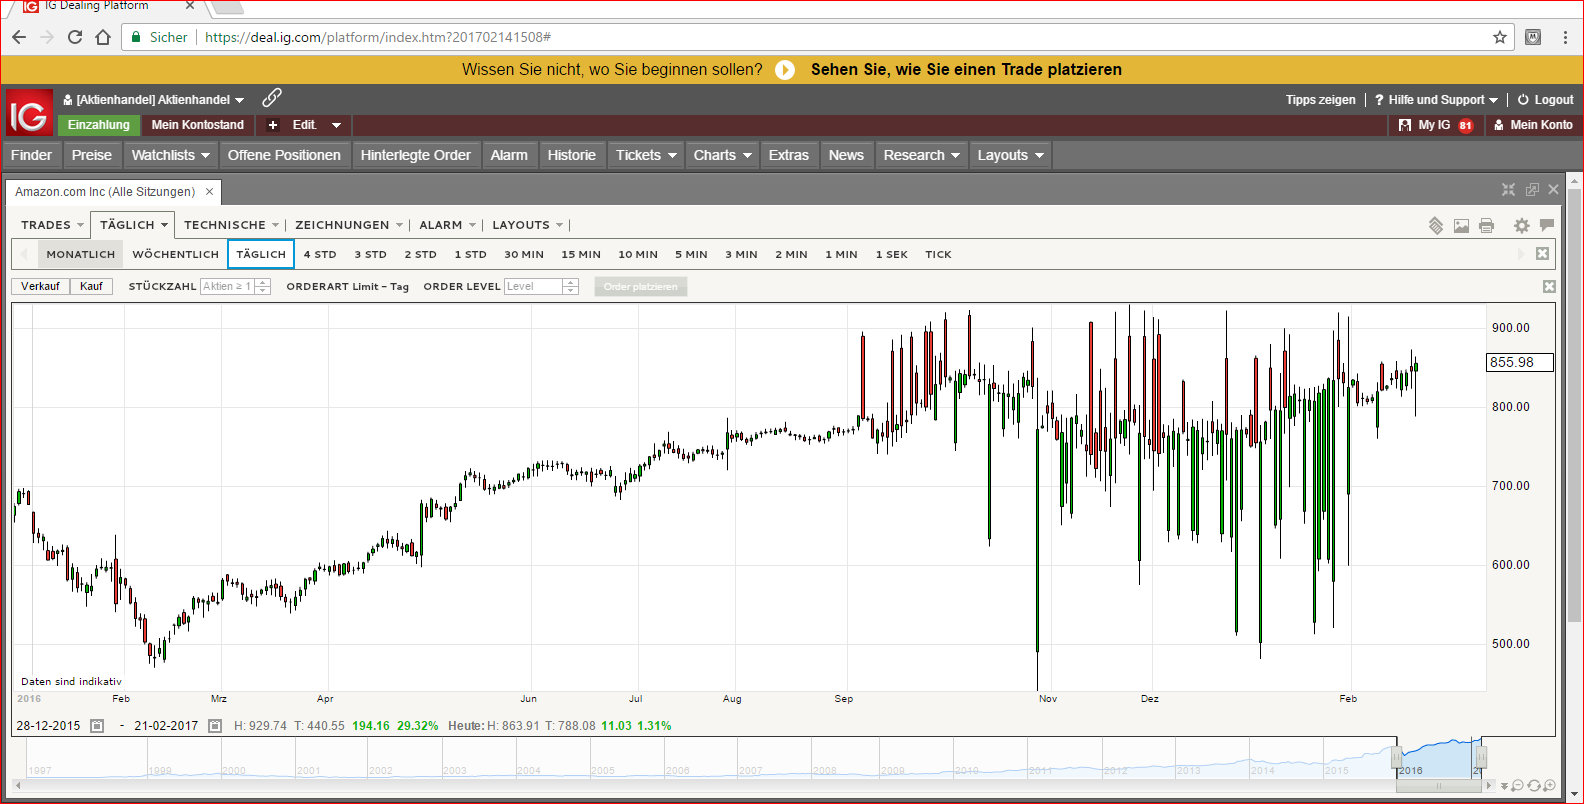Open chart settings gear
This screenshot has width=1584, height=804.
point(1522,226)
